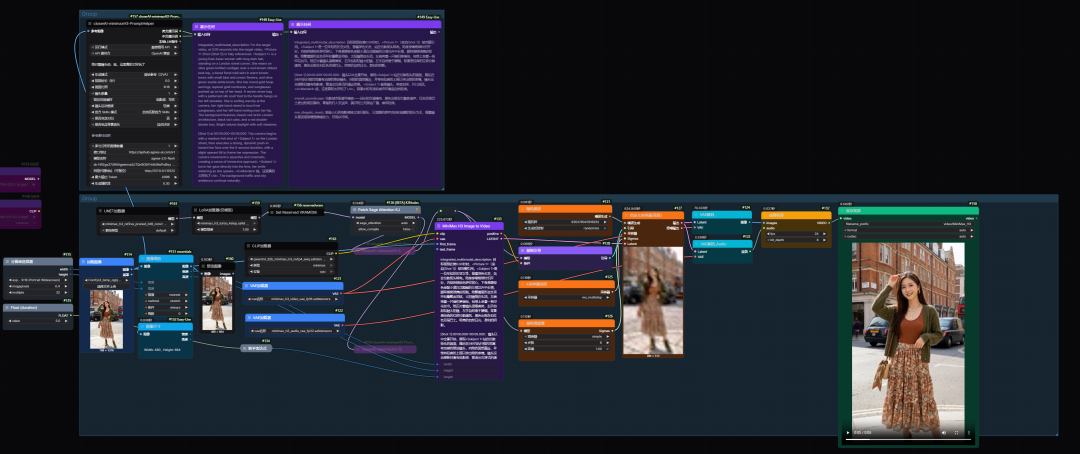
Task: Collapse the LoRA loader node
Action: 196,210
